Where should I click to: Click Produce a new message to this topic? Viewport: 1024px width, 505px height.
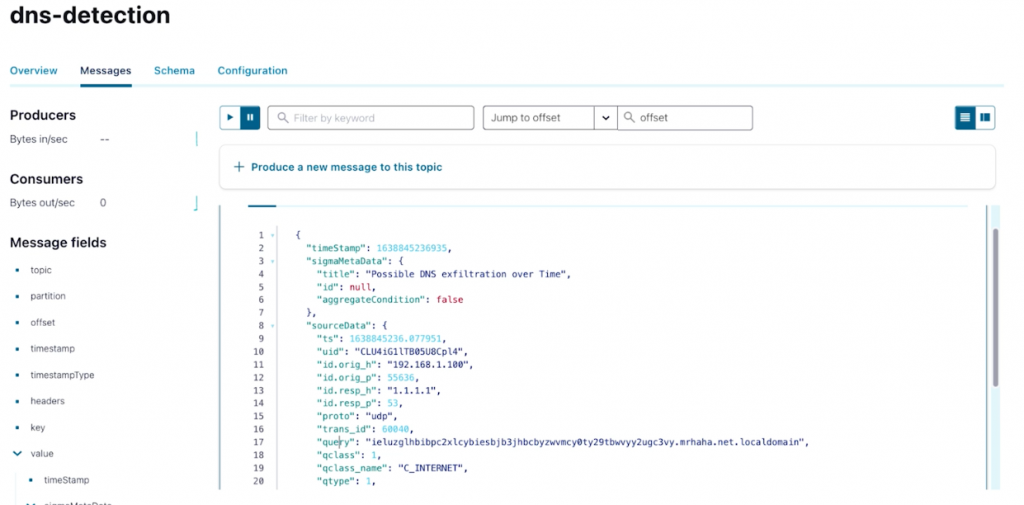pyautogui.click(x=346, y=167)
